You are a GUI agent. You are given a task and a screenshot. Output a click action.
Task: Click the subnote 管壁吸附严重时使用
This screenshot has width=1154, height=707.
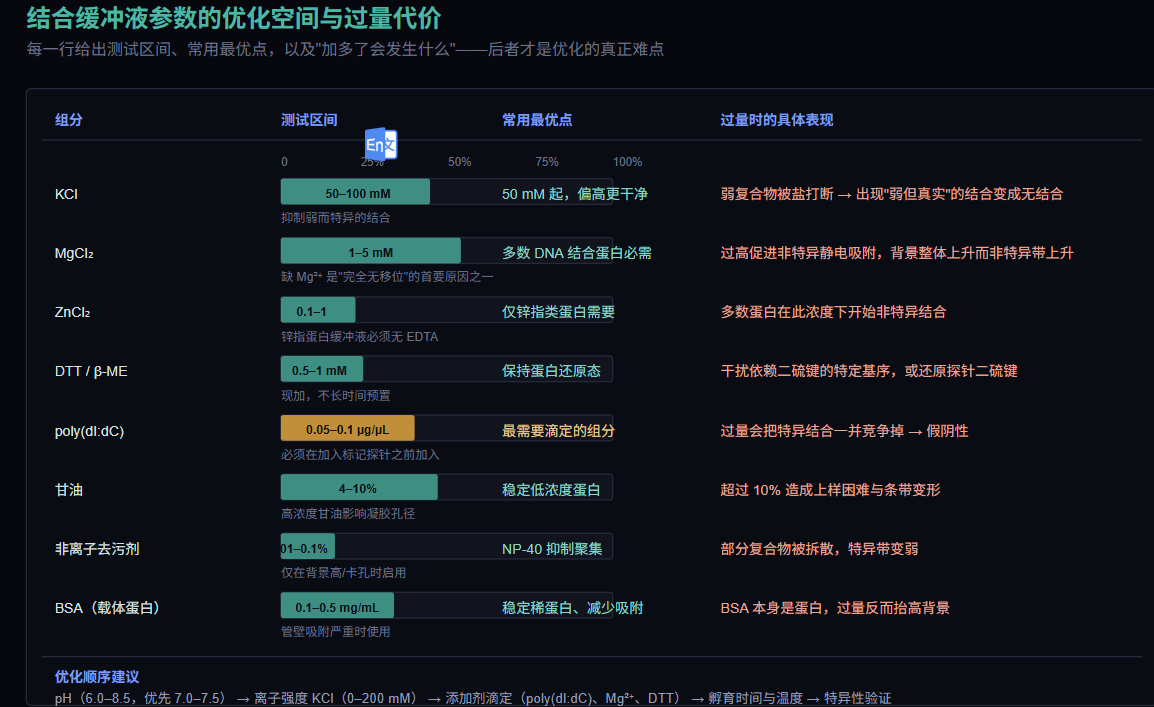(x=336, y=631)
